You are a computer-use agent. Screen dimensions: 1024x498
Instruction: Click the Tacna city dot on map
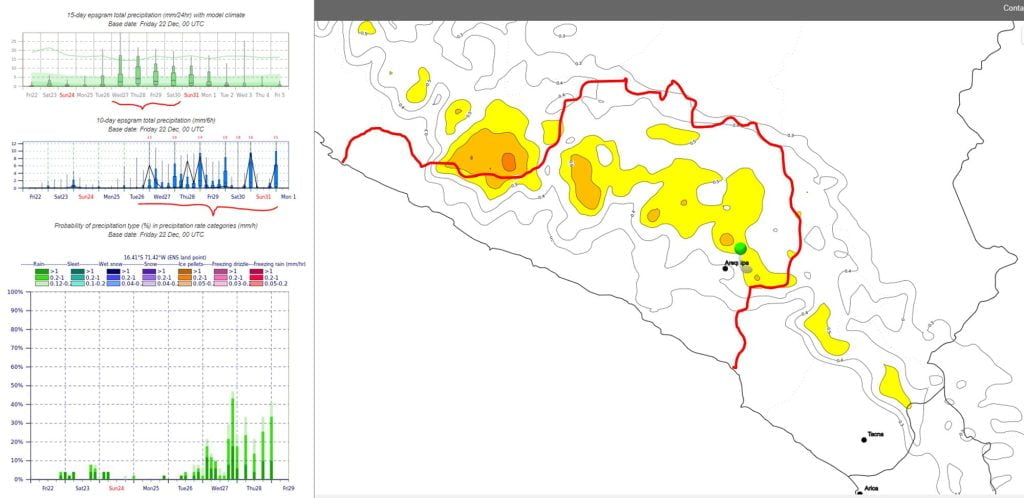tap(863, 440)
